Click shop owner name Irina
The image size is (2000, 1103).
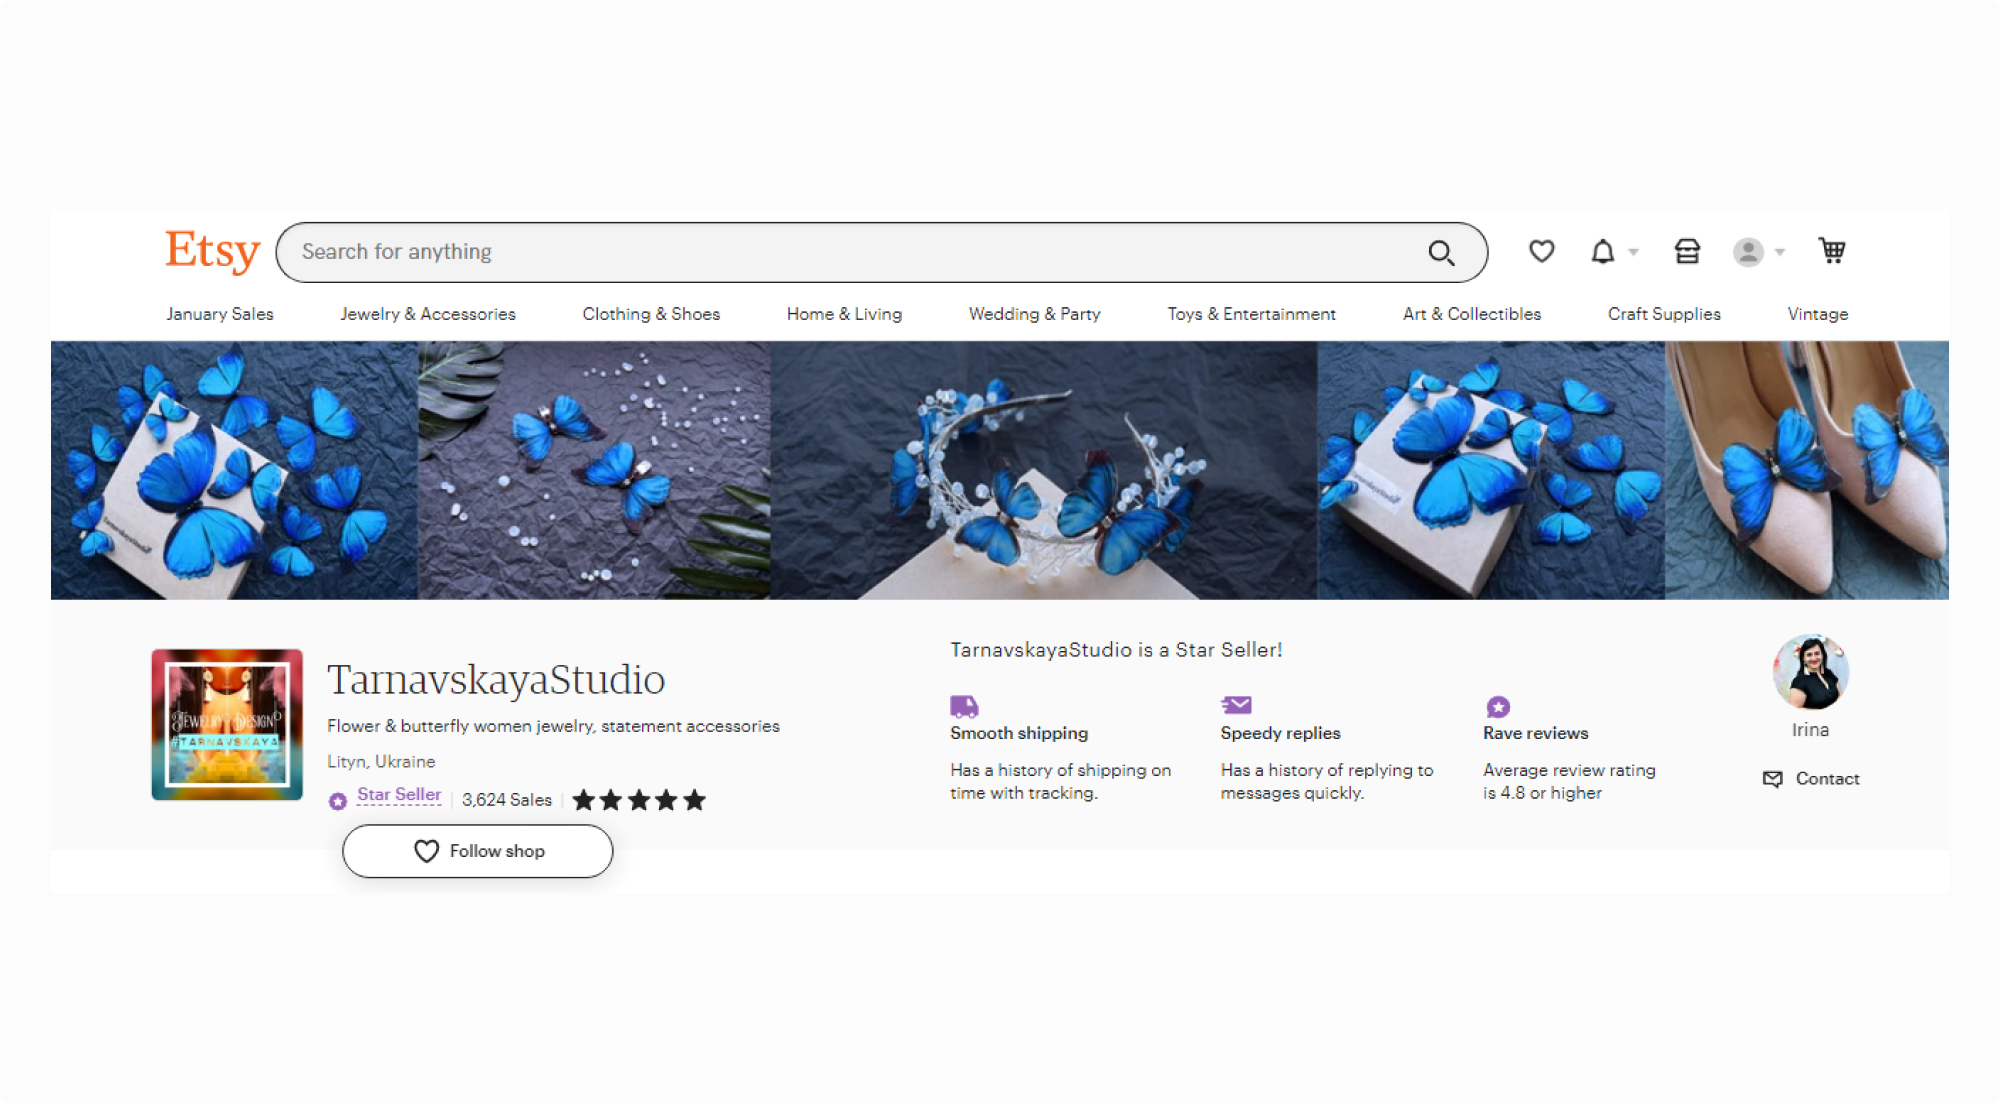1810,730
